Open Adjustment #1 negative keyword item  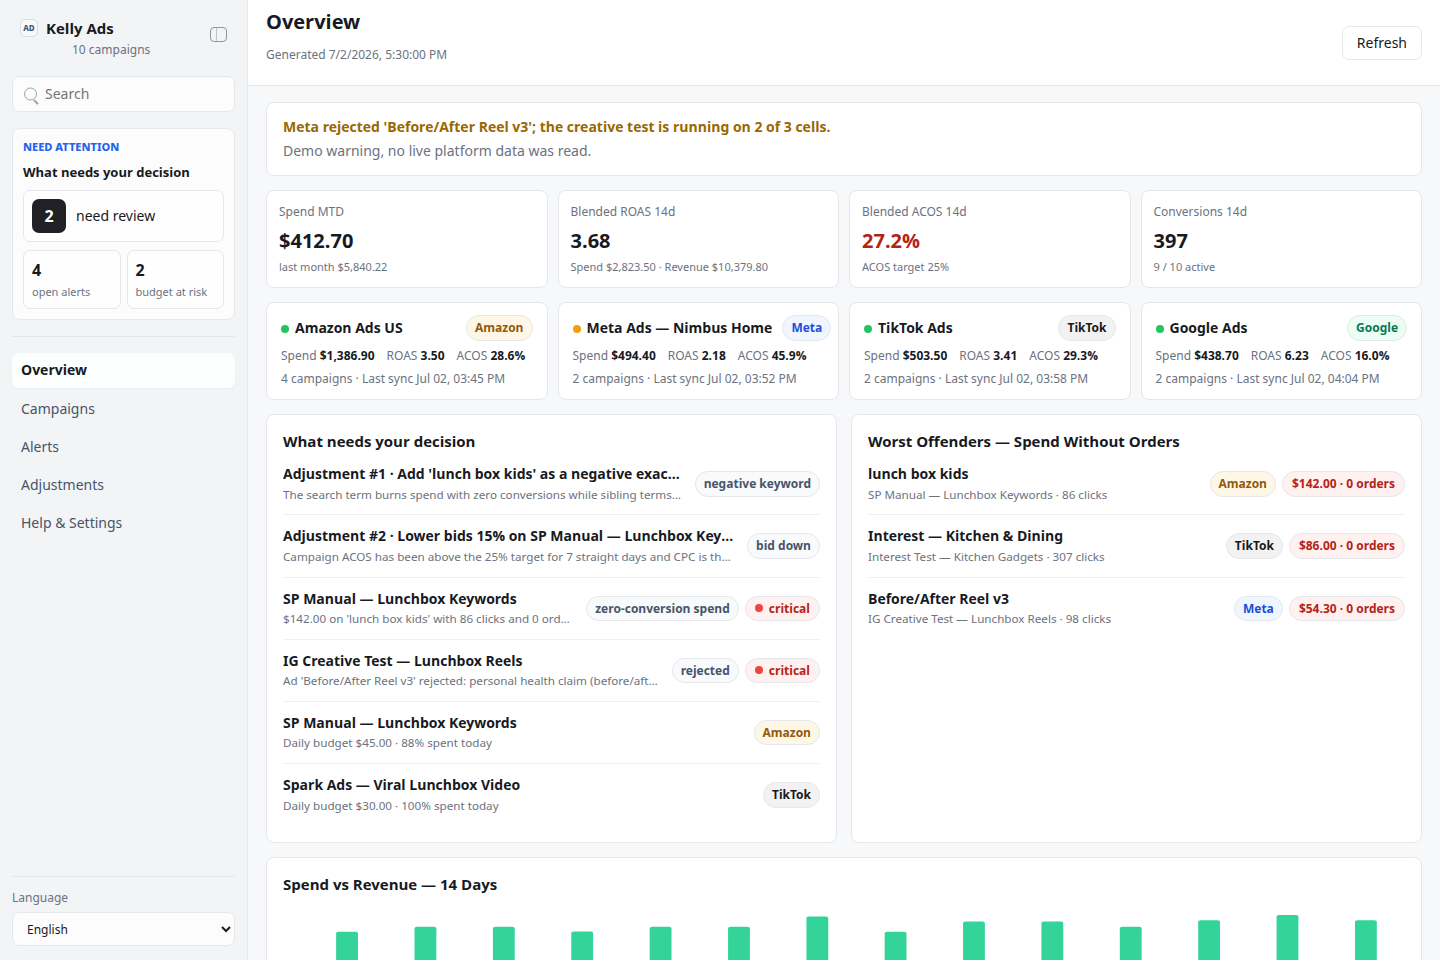point(551,484)
